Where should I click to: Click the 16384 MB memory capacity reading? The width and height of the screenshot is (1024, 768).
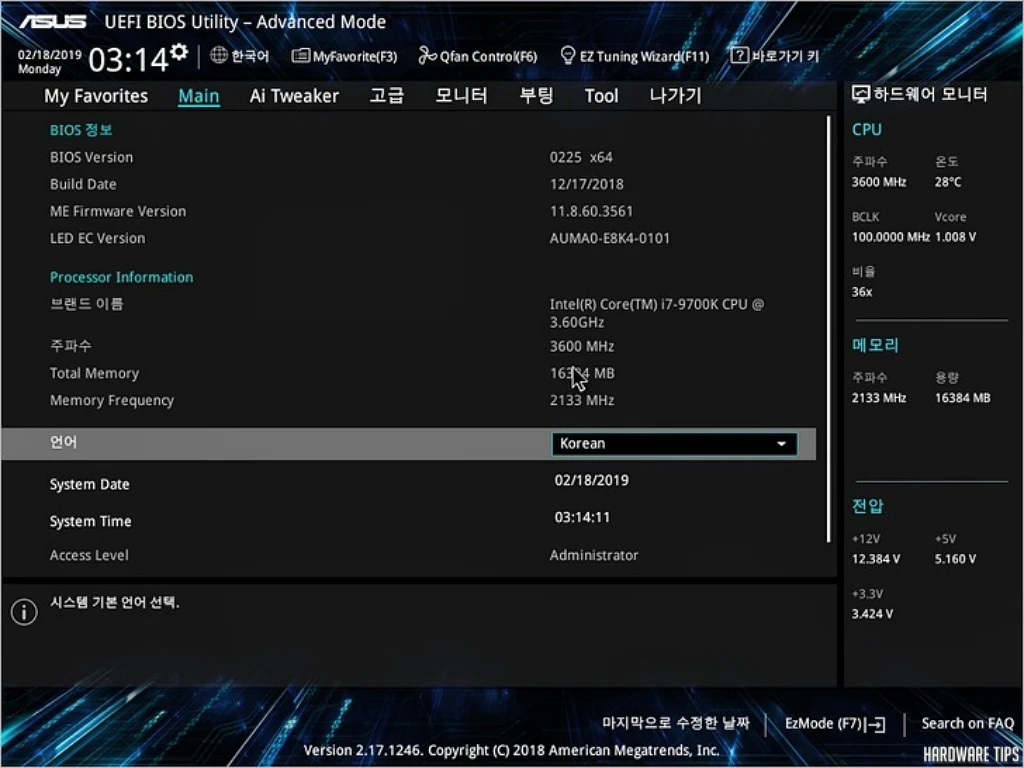click(x=963, y=398)
